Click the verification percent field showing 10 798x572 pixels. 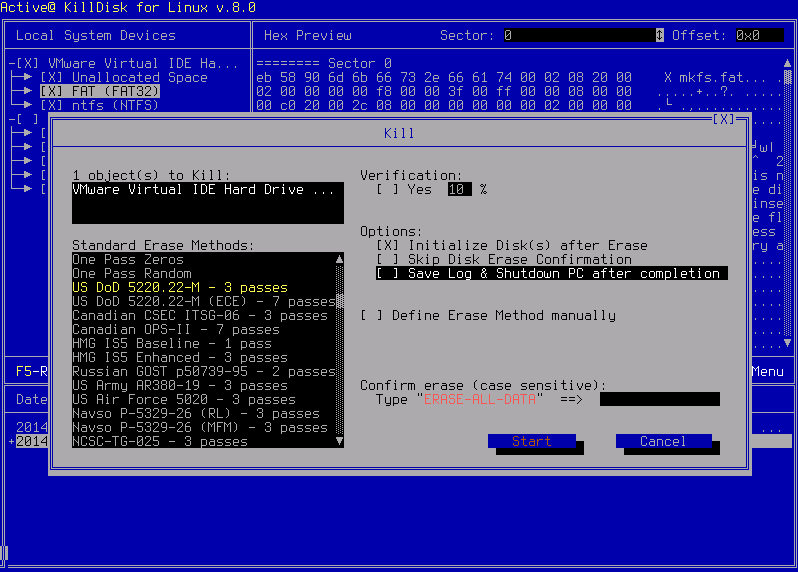459,189
